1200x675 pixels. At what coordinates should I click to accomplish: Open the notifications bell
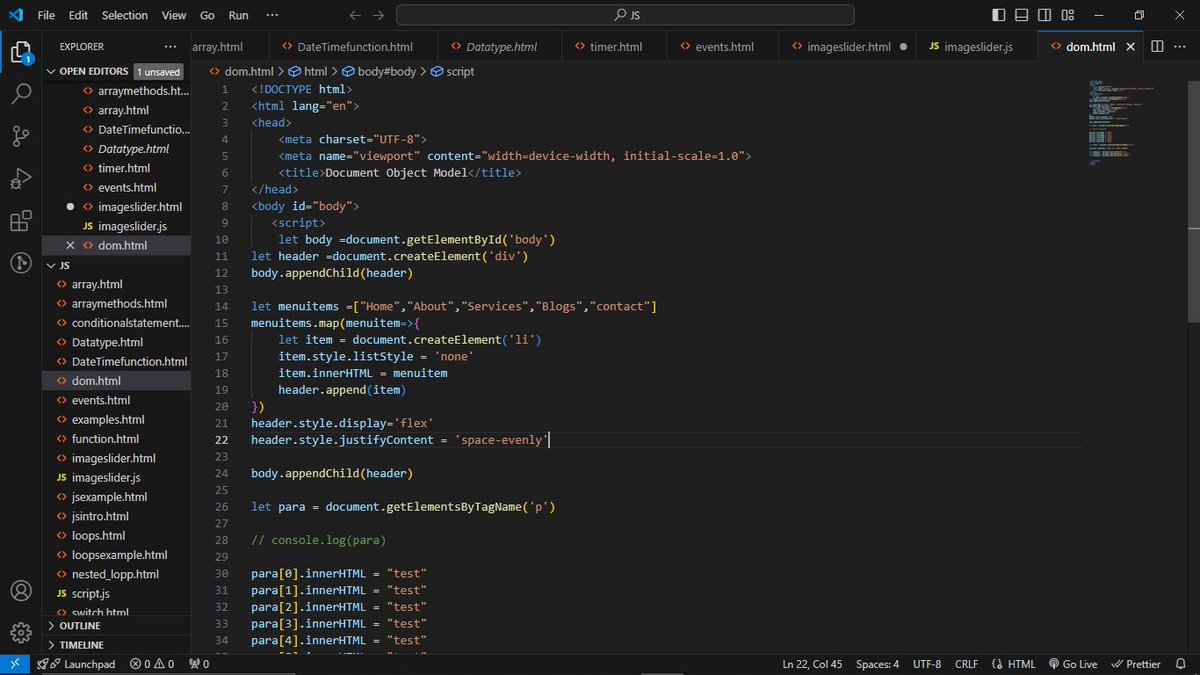pyautogui.click(x=1180, y=663)
